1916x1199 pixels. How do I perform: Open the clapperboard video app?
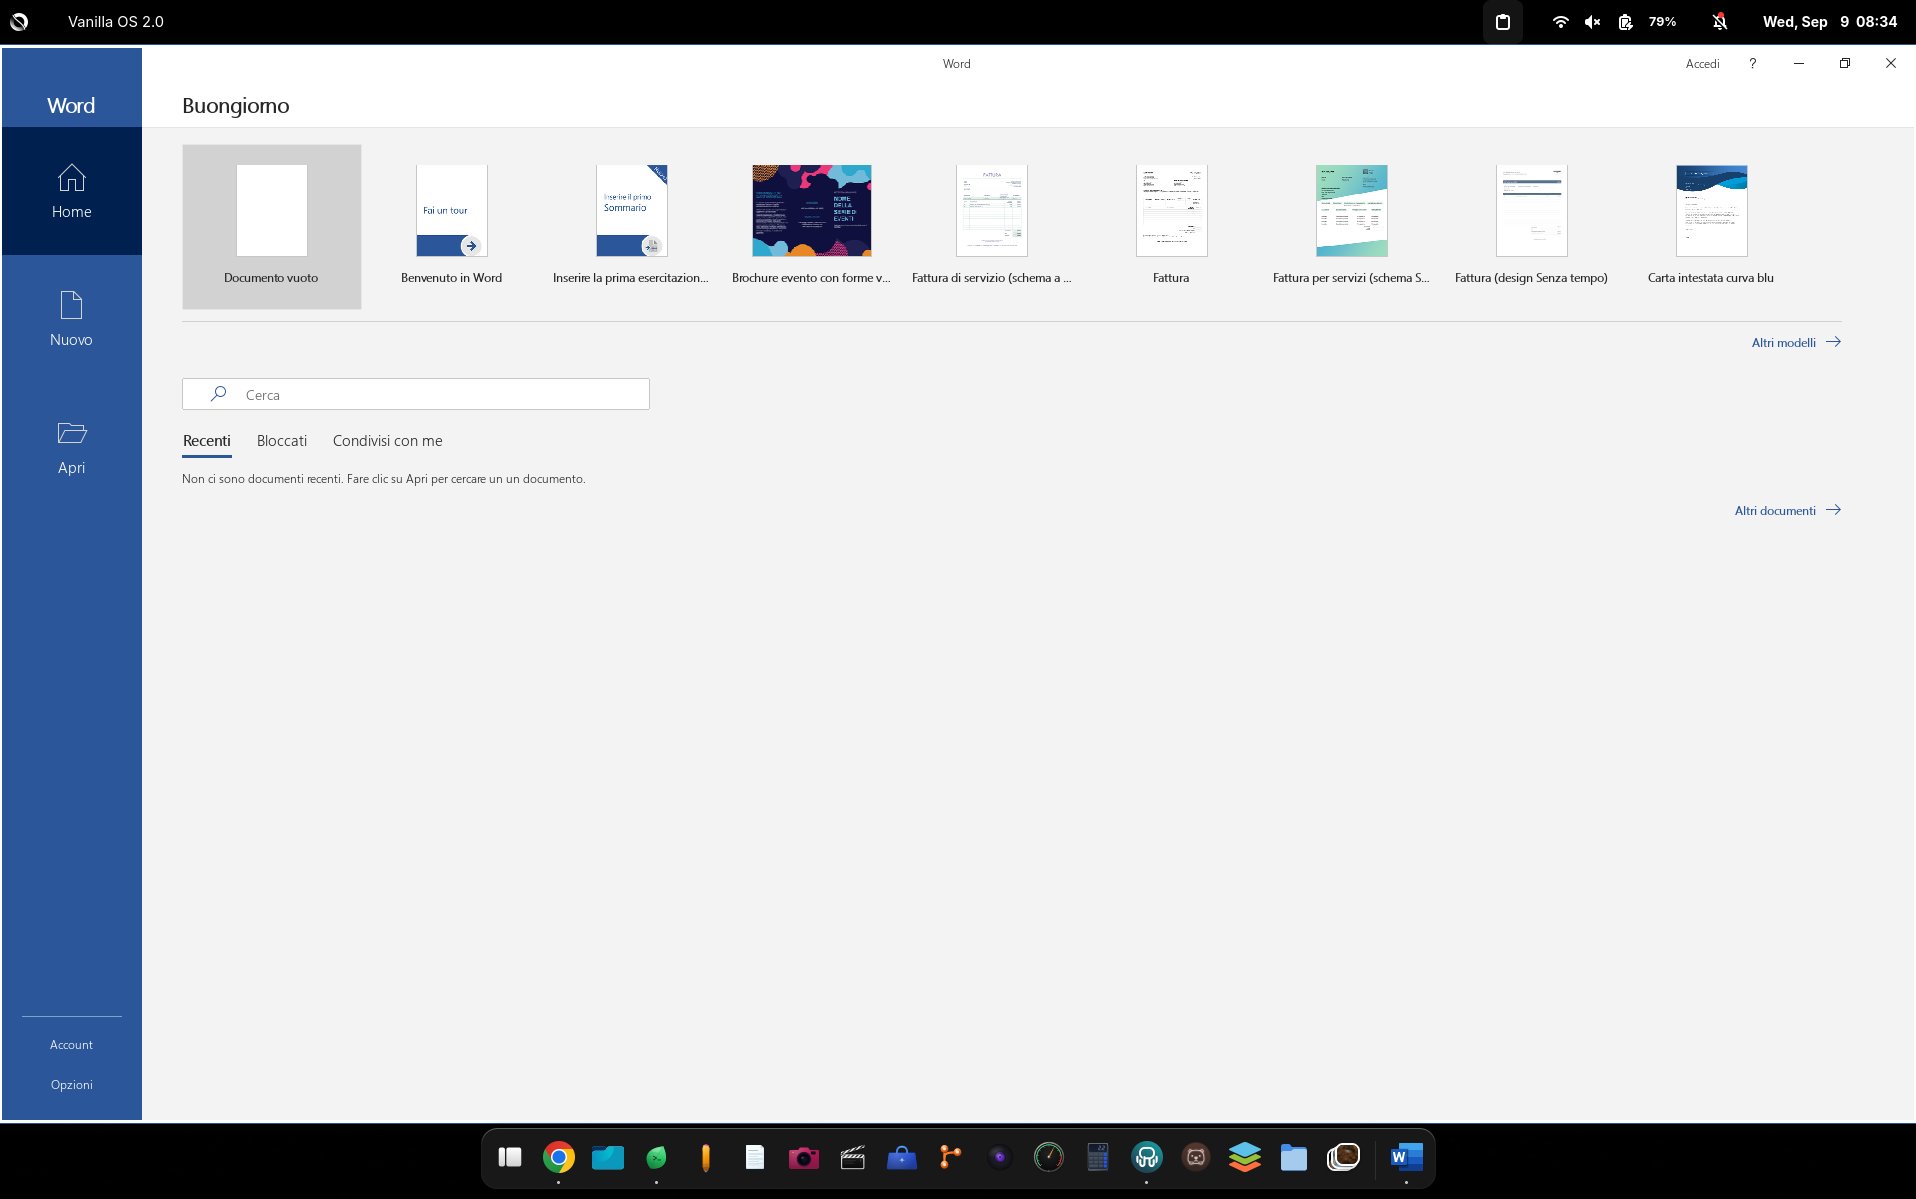[853, 1157]
